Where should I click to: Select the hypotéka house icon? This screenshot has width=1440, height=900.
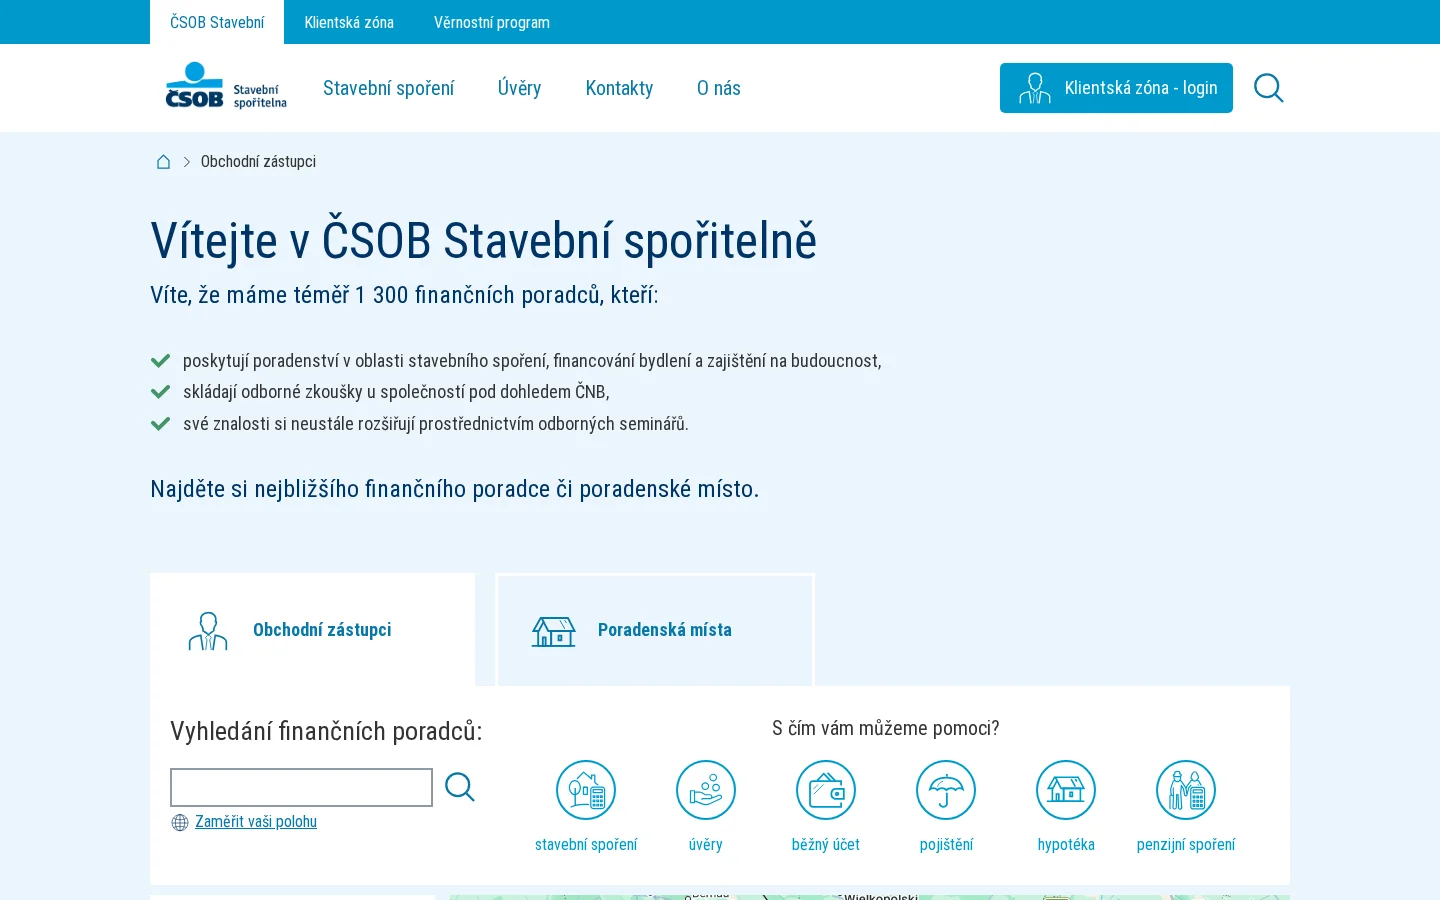1066,790
